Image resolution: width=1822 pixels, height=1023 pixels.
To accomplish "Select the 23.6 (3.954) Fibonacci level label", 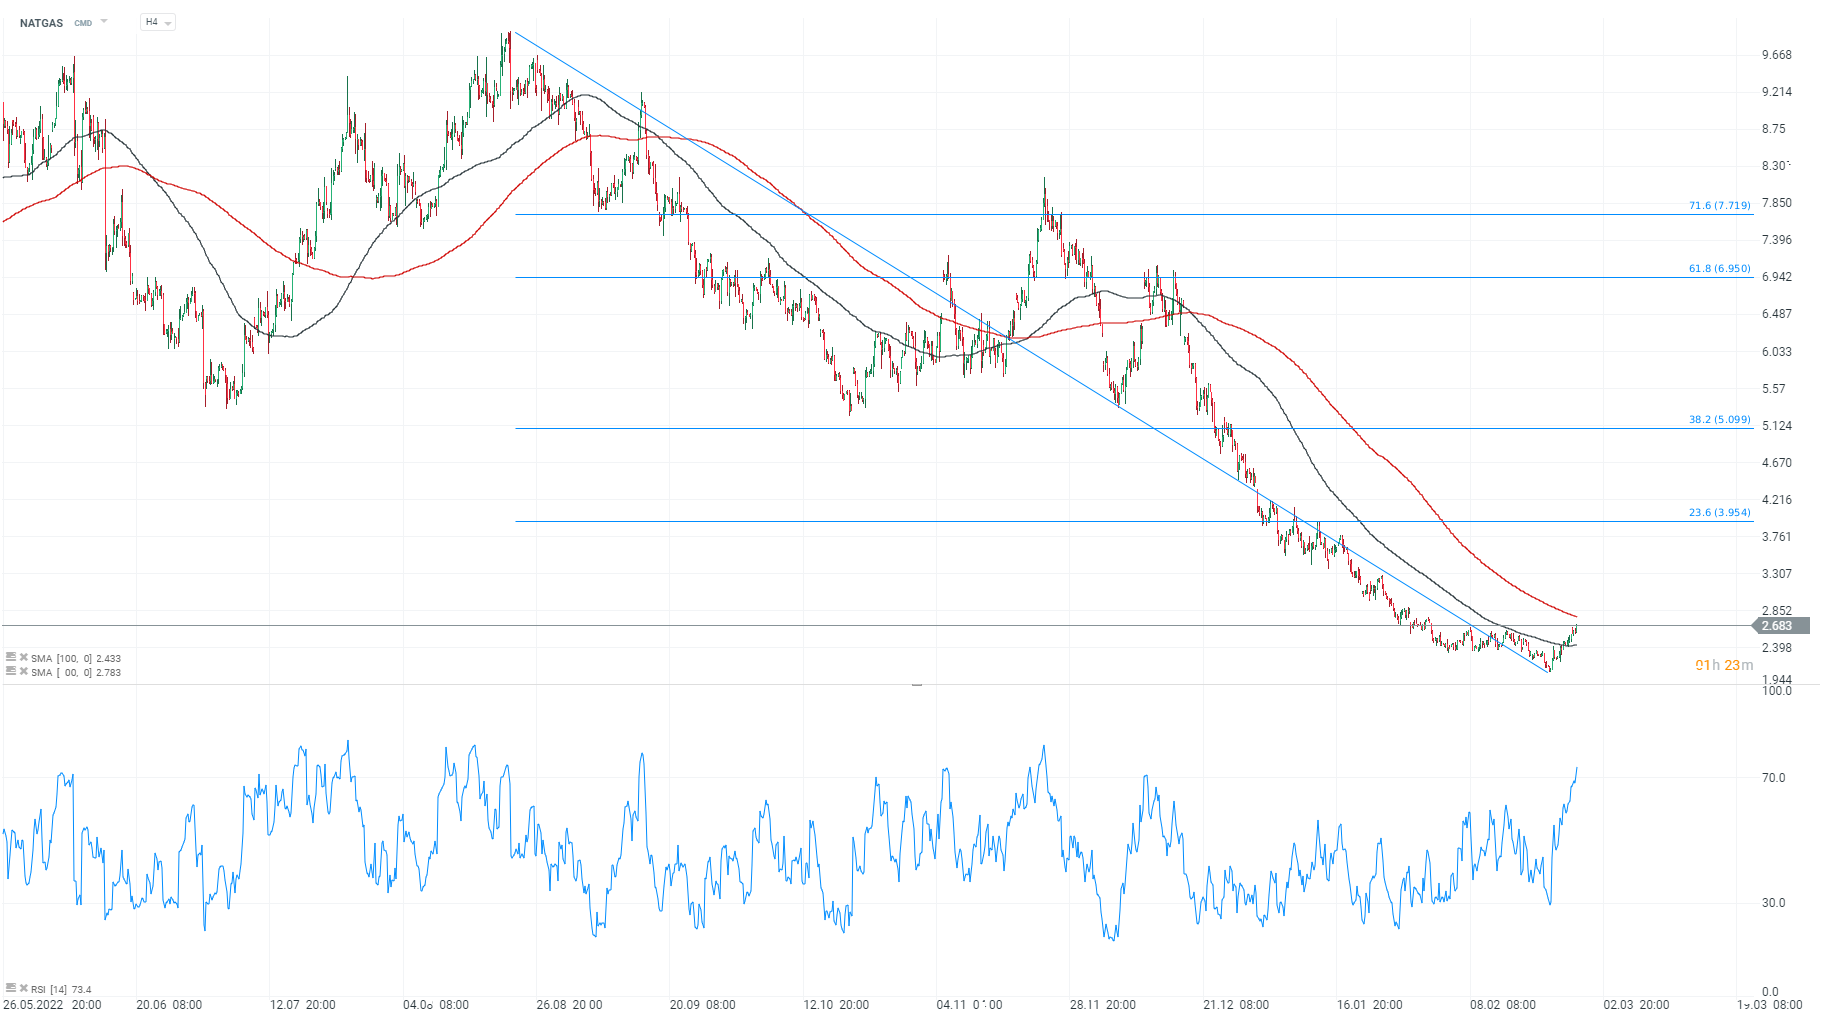I will coord(1720,512).
